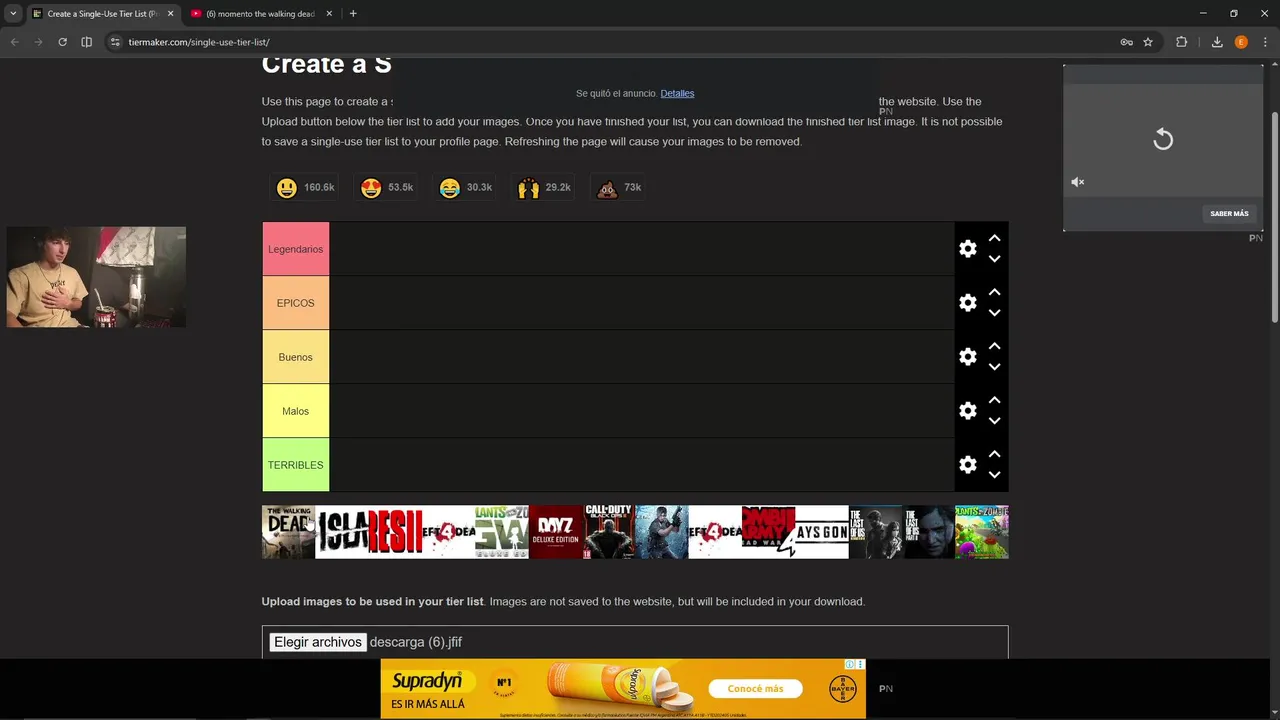Select The Walking Dead thumbnail
Image resolution: width=1280 pixels, height=720 pixels.
coord(288,532)
